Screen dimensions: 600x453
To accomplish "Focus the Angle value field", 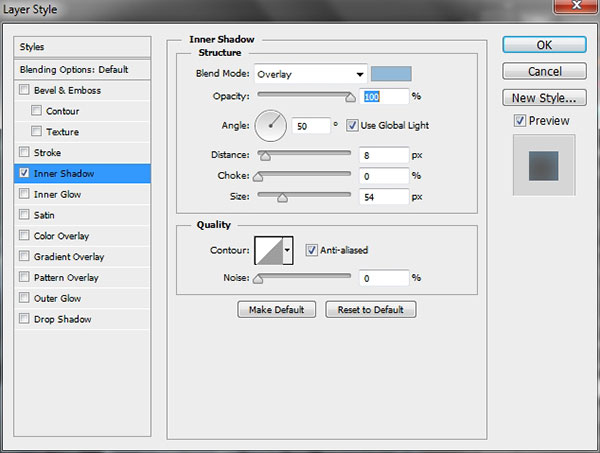I will [311, 126].
